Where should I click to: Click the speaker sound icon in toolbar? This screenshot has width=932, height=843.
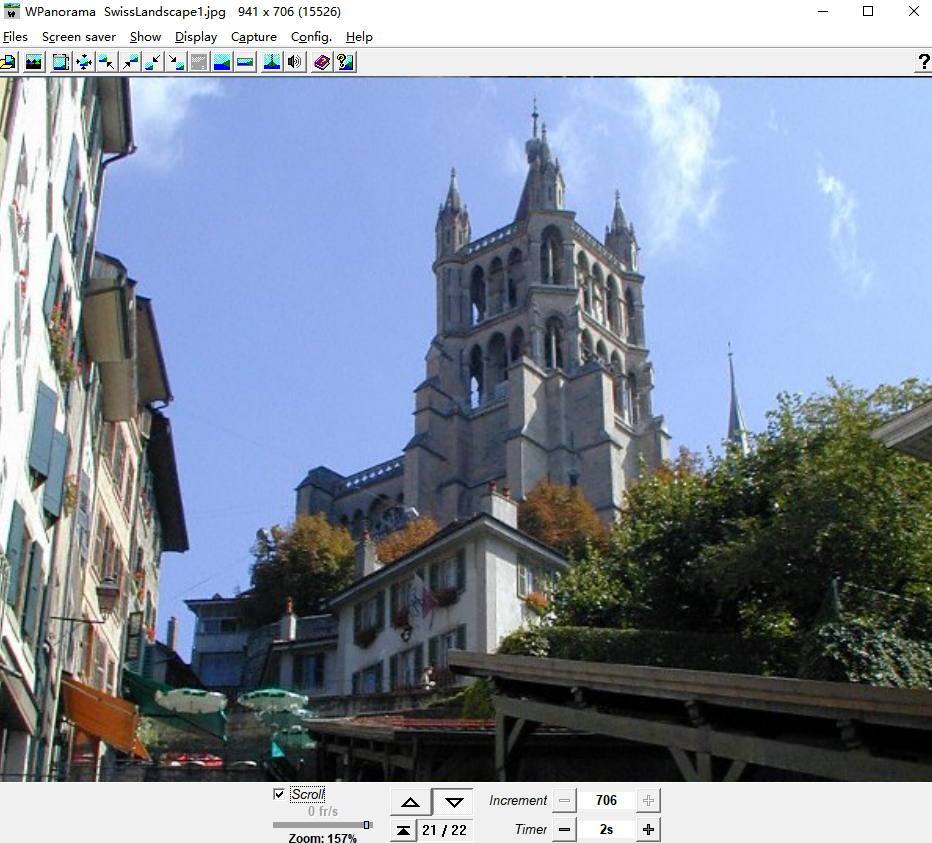pos(294,62)
